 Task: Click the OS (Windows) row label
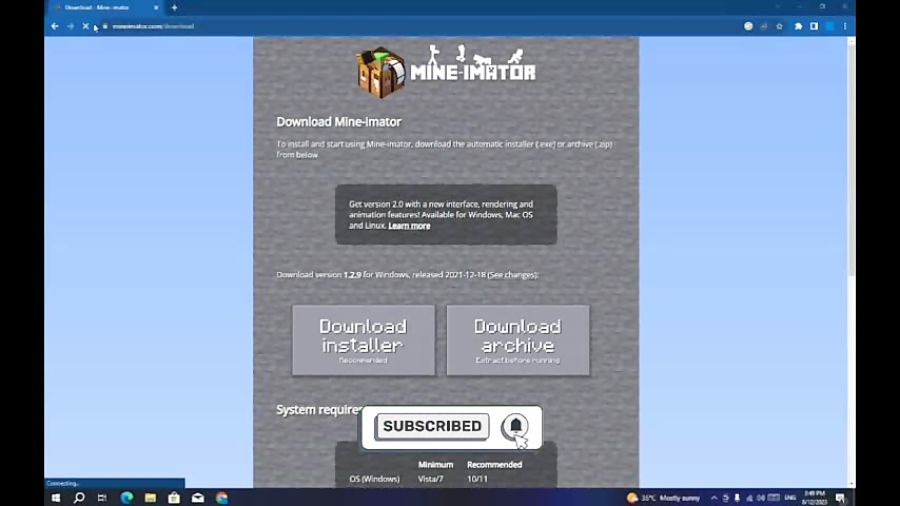(374, 478)
